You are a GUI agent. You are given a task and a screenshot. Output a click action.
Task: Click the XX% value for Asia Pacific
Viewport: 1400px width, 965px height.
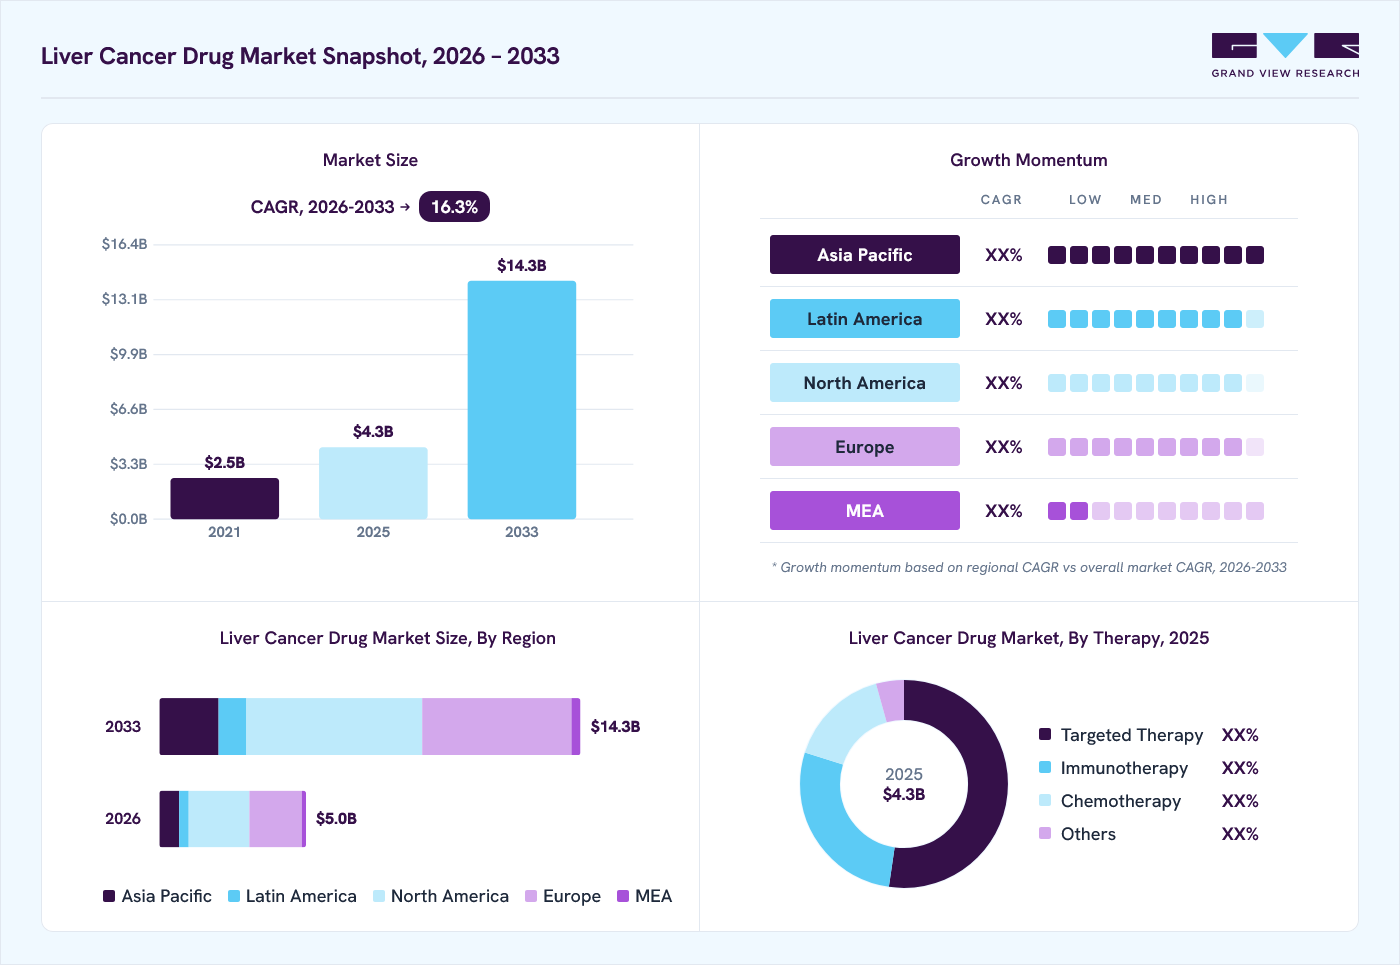(x=1003, y=255)
